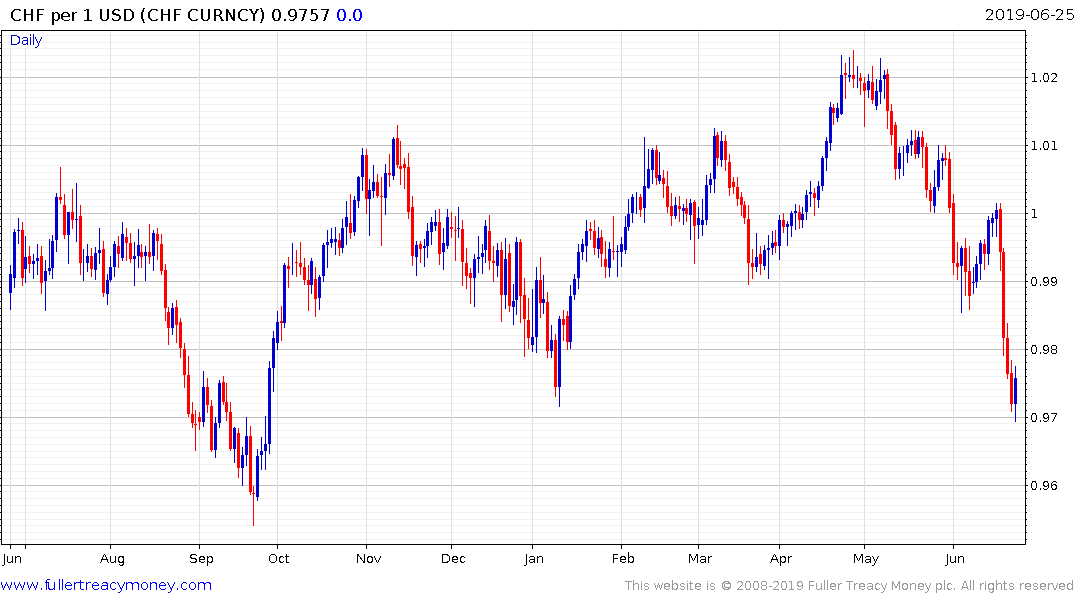Click the www.fullertreacymoney.com link

pyautogui.click(x=106, y=585)
